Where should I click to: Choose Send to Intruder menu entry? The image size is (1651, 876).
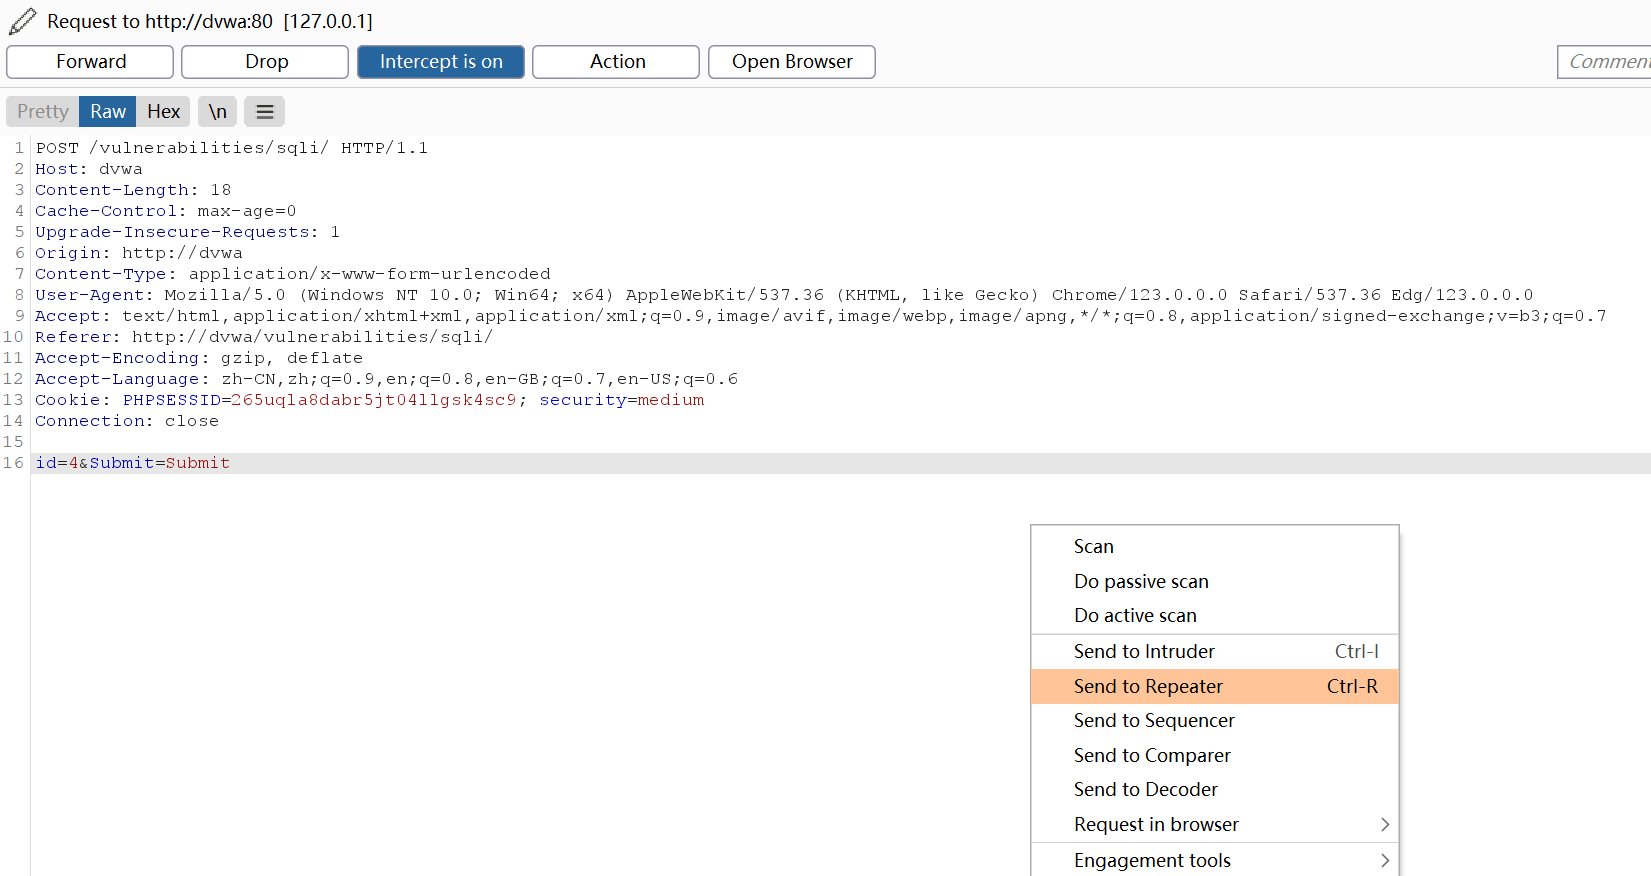(1144, 652)
